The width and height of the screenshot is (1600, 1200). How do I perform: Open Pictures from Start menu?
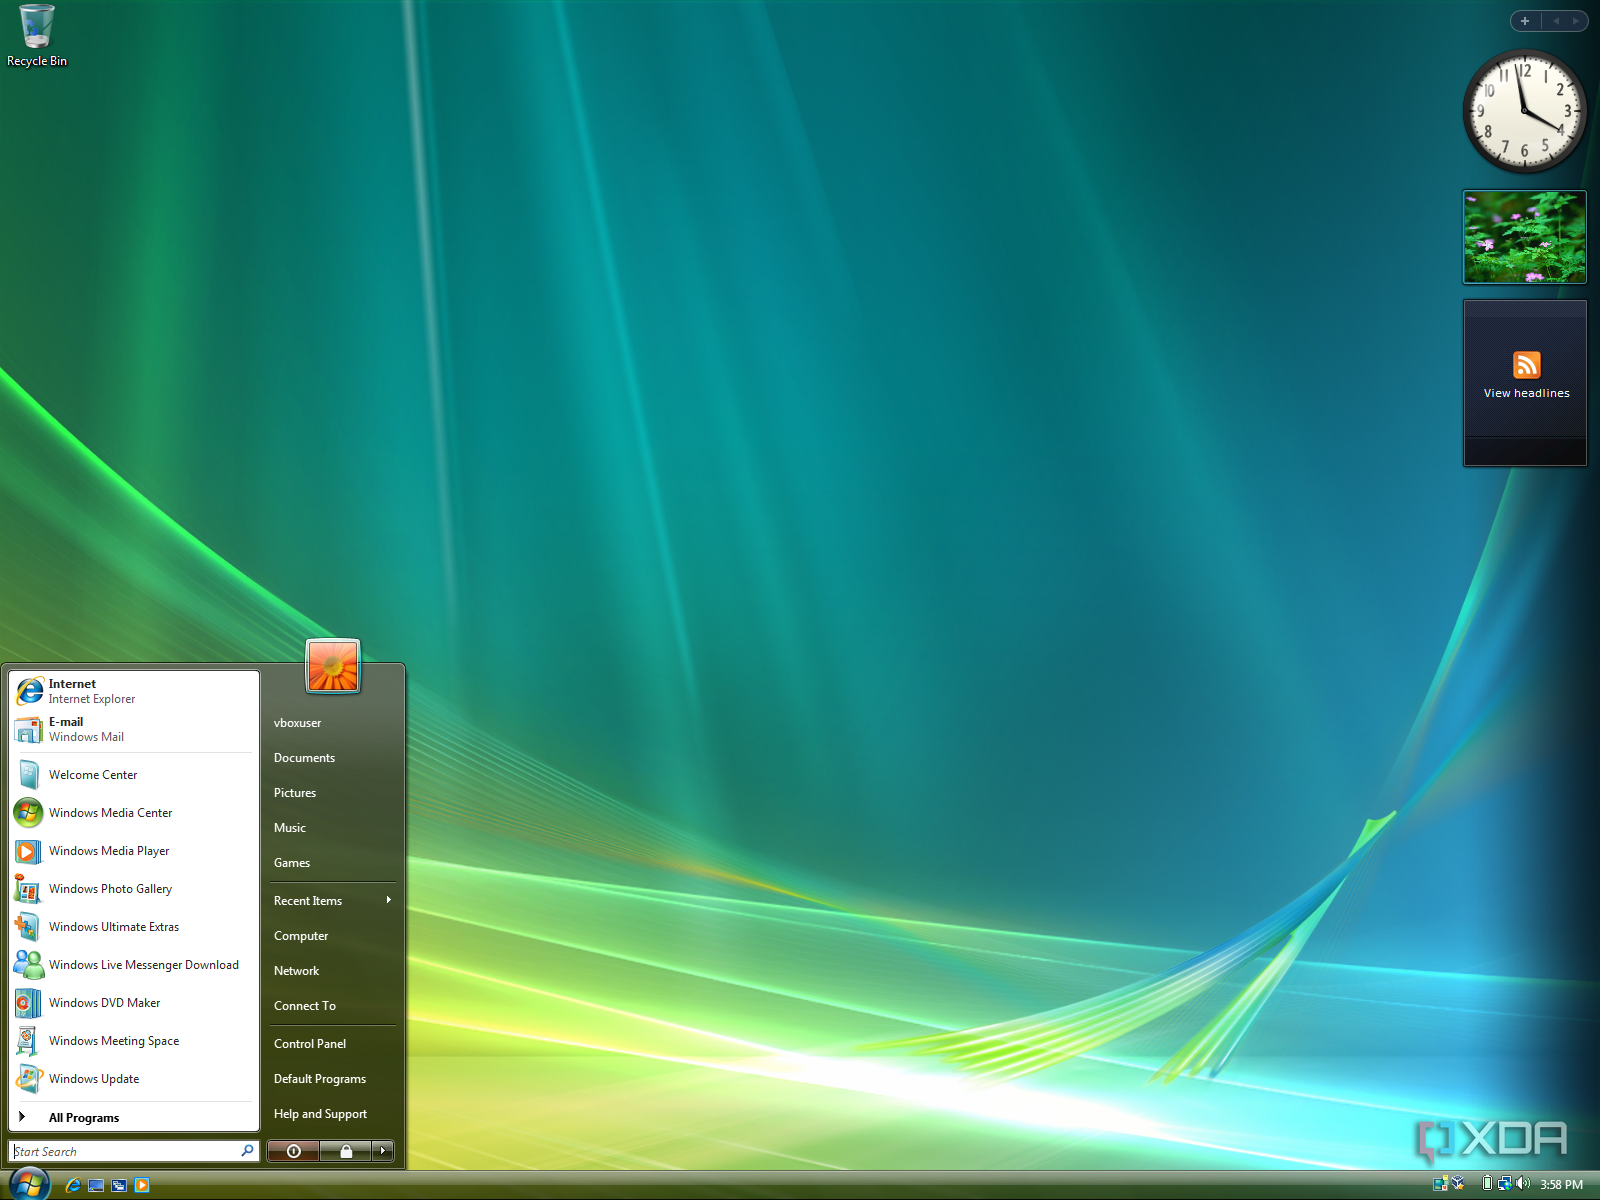tap(333, 793)
